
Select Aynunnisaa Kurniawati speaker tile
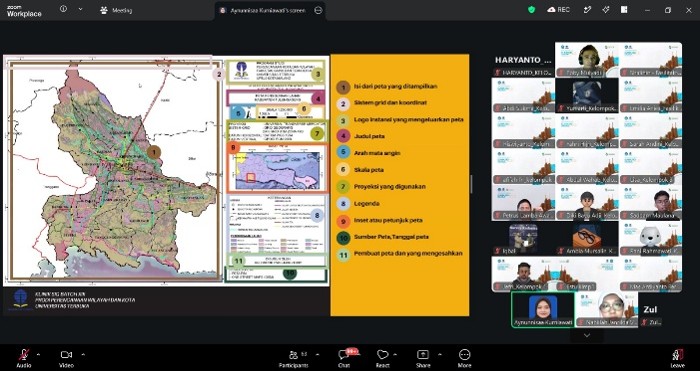tap(543, 310)
